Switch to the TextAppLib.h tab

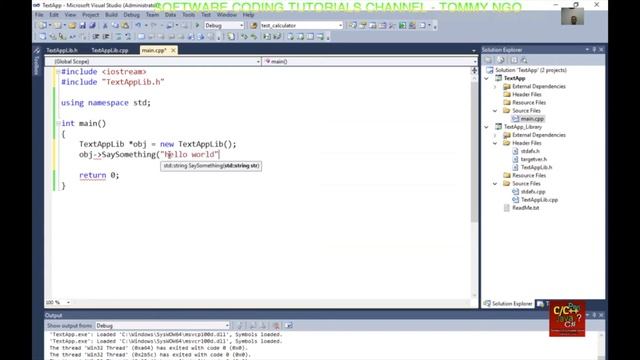(62, 50)
